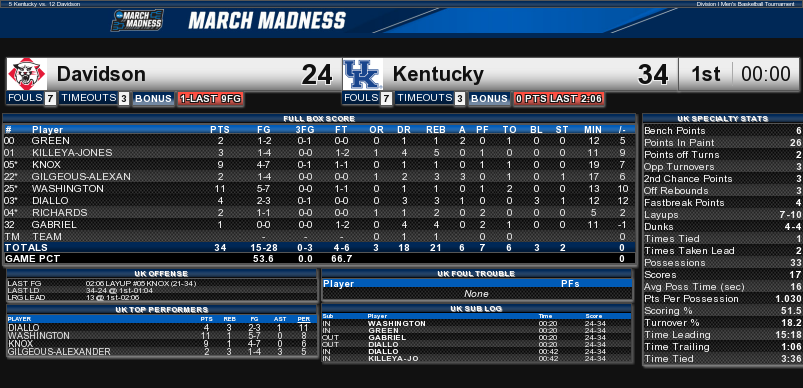The width and height of the screenshot is (803, 388).
Task: Click the PER column in top performers
Action: (304, 319)
